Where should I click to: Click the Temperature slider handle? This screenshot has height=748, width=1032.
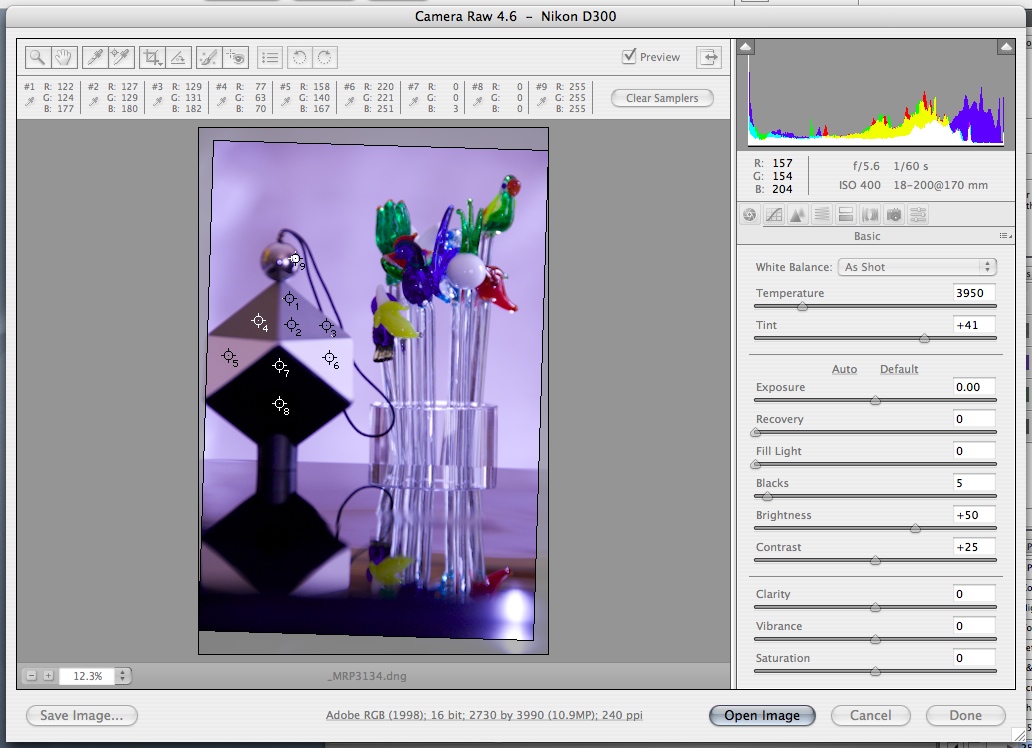[x=802, y=307]
